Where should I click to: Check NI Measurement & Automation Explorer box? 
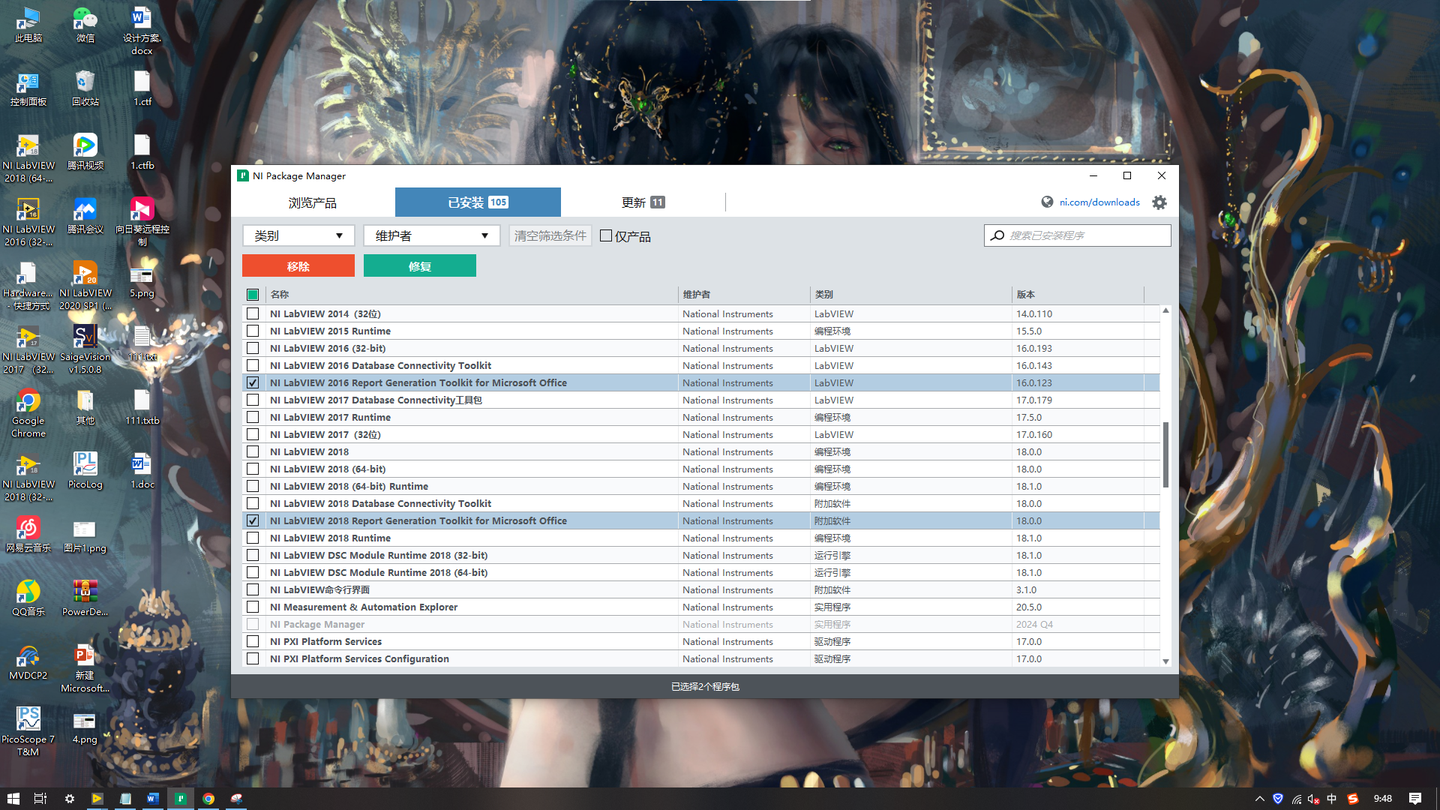(x=252, y=607)
